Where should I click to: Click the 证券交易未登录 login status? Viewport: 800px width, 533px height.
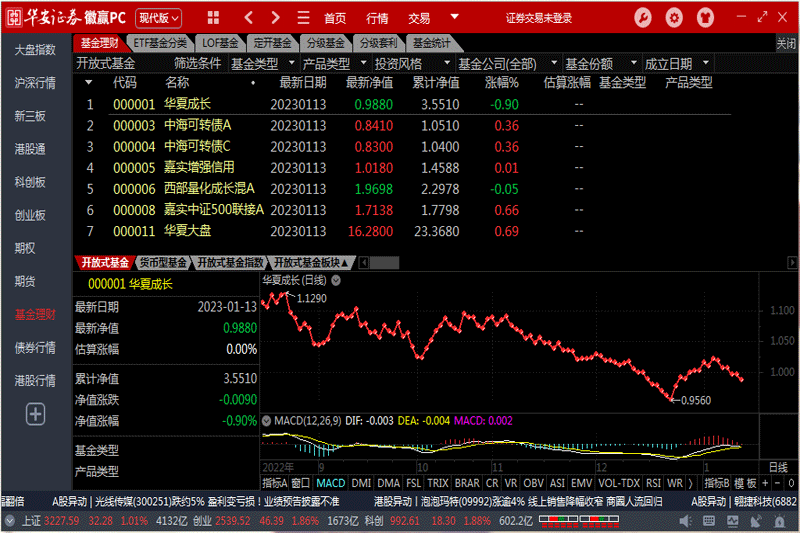tap(539, 18)
